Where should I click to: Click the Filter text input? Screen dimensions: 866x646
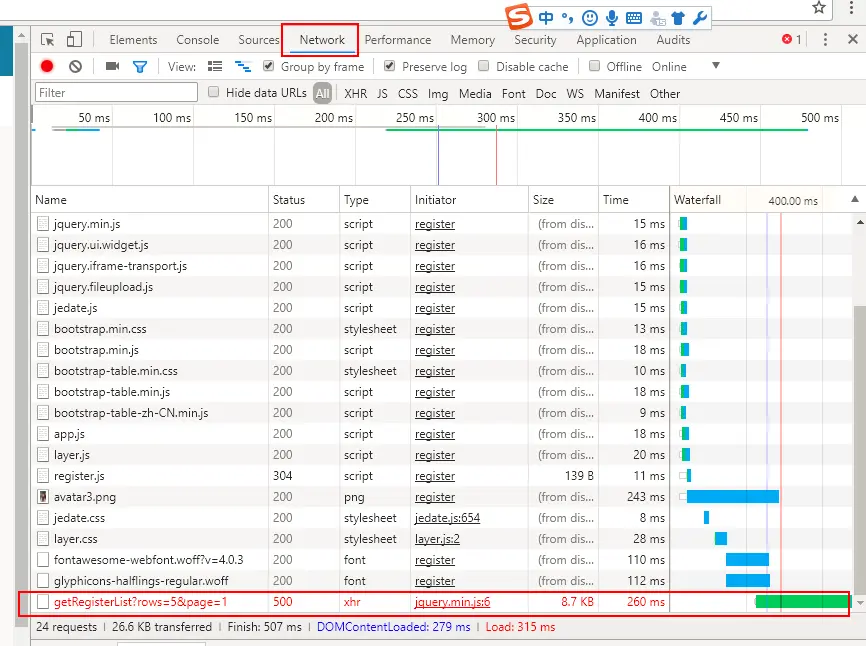click(x=116, y=92)
